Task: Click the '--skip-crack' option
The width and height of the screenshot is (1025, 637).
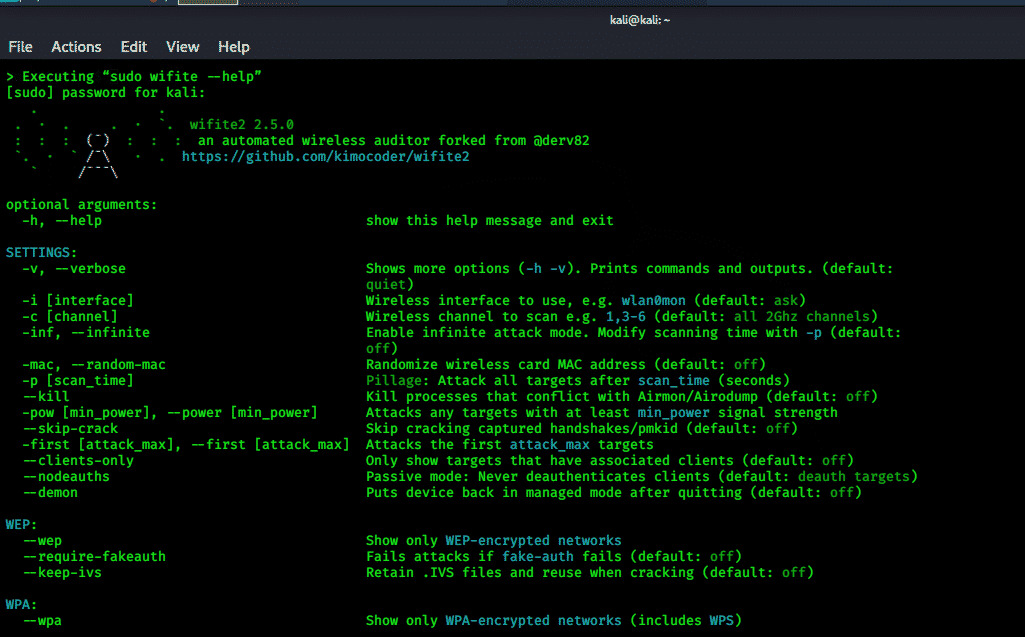Action: [70, 429]
